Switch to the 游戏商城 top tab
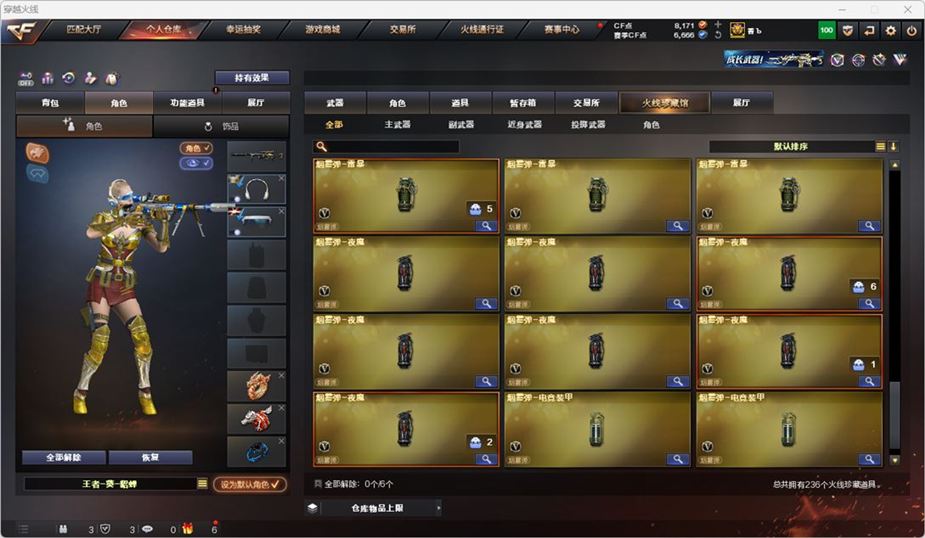 [x=323, y=29]
